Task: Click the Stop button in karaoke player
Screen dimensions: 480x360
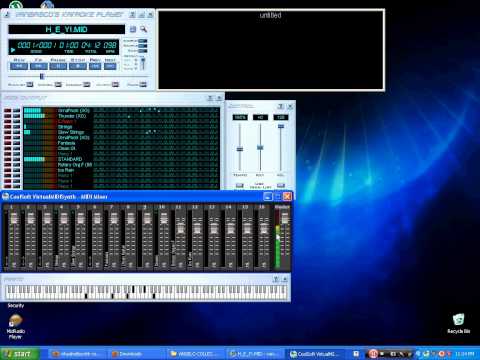Action: pyautogui.click(x=78, y=66)
